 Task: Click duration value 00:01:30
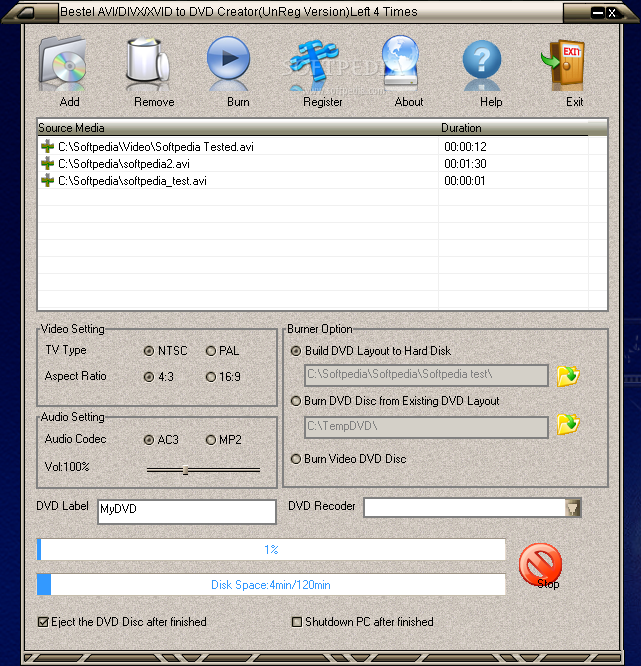[465, 164]
